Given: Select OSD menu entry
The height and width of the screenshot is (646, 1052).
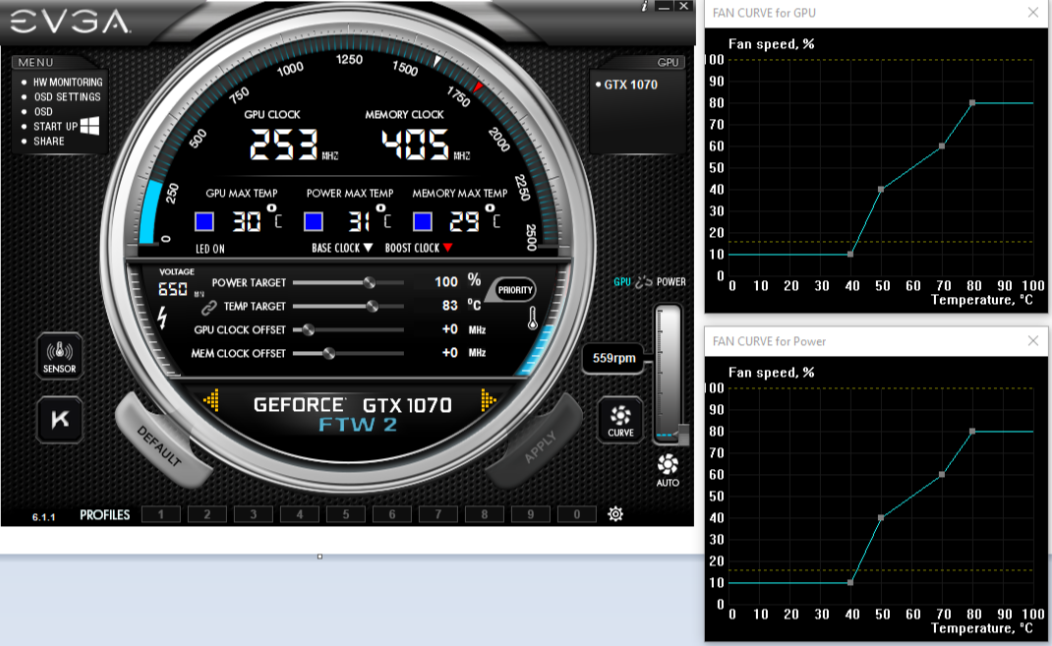Looking at the screenshot, I should pyautogui.click(x=43, y=111).
